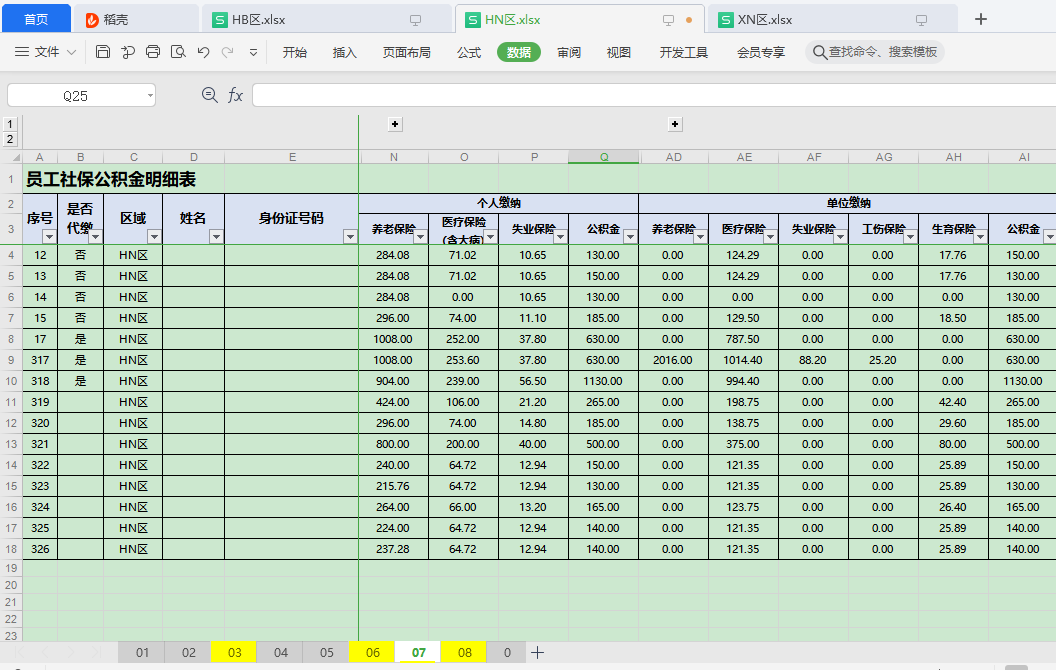
Task: Select outline level 2 button
Action: click(x=9, y=139)
